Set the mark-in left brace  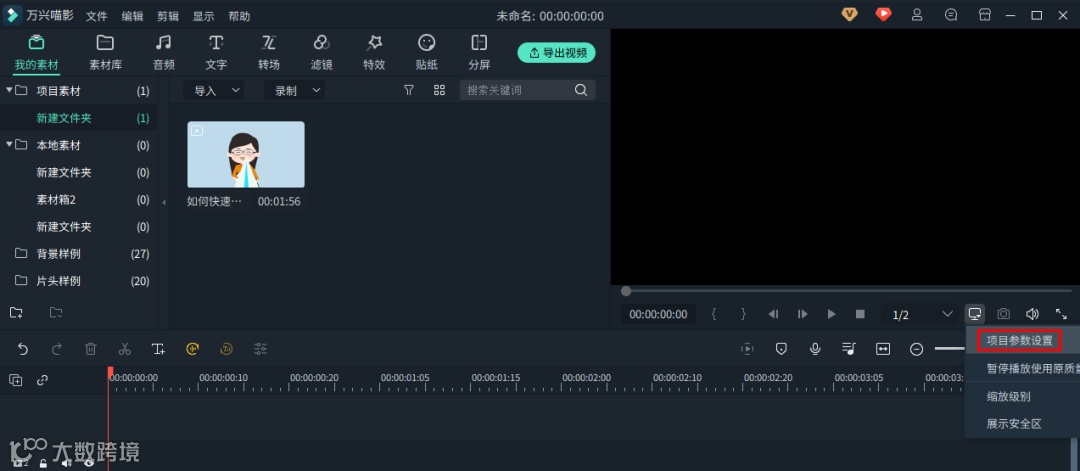click(714, 314)
